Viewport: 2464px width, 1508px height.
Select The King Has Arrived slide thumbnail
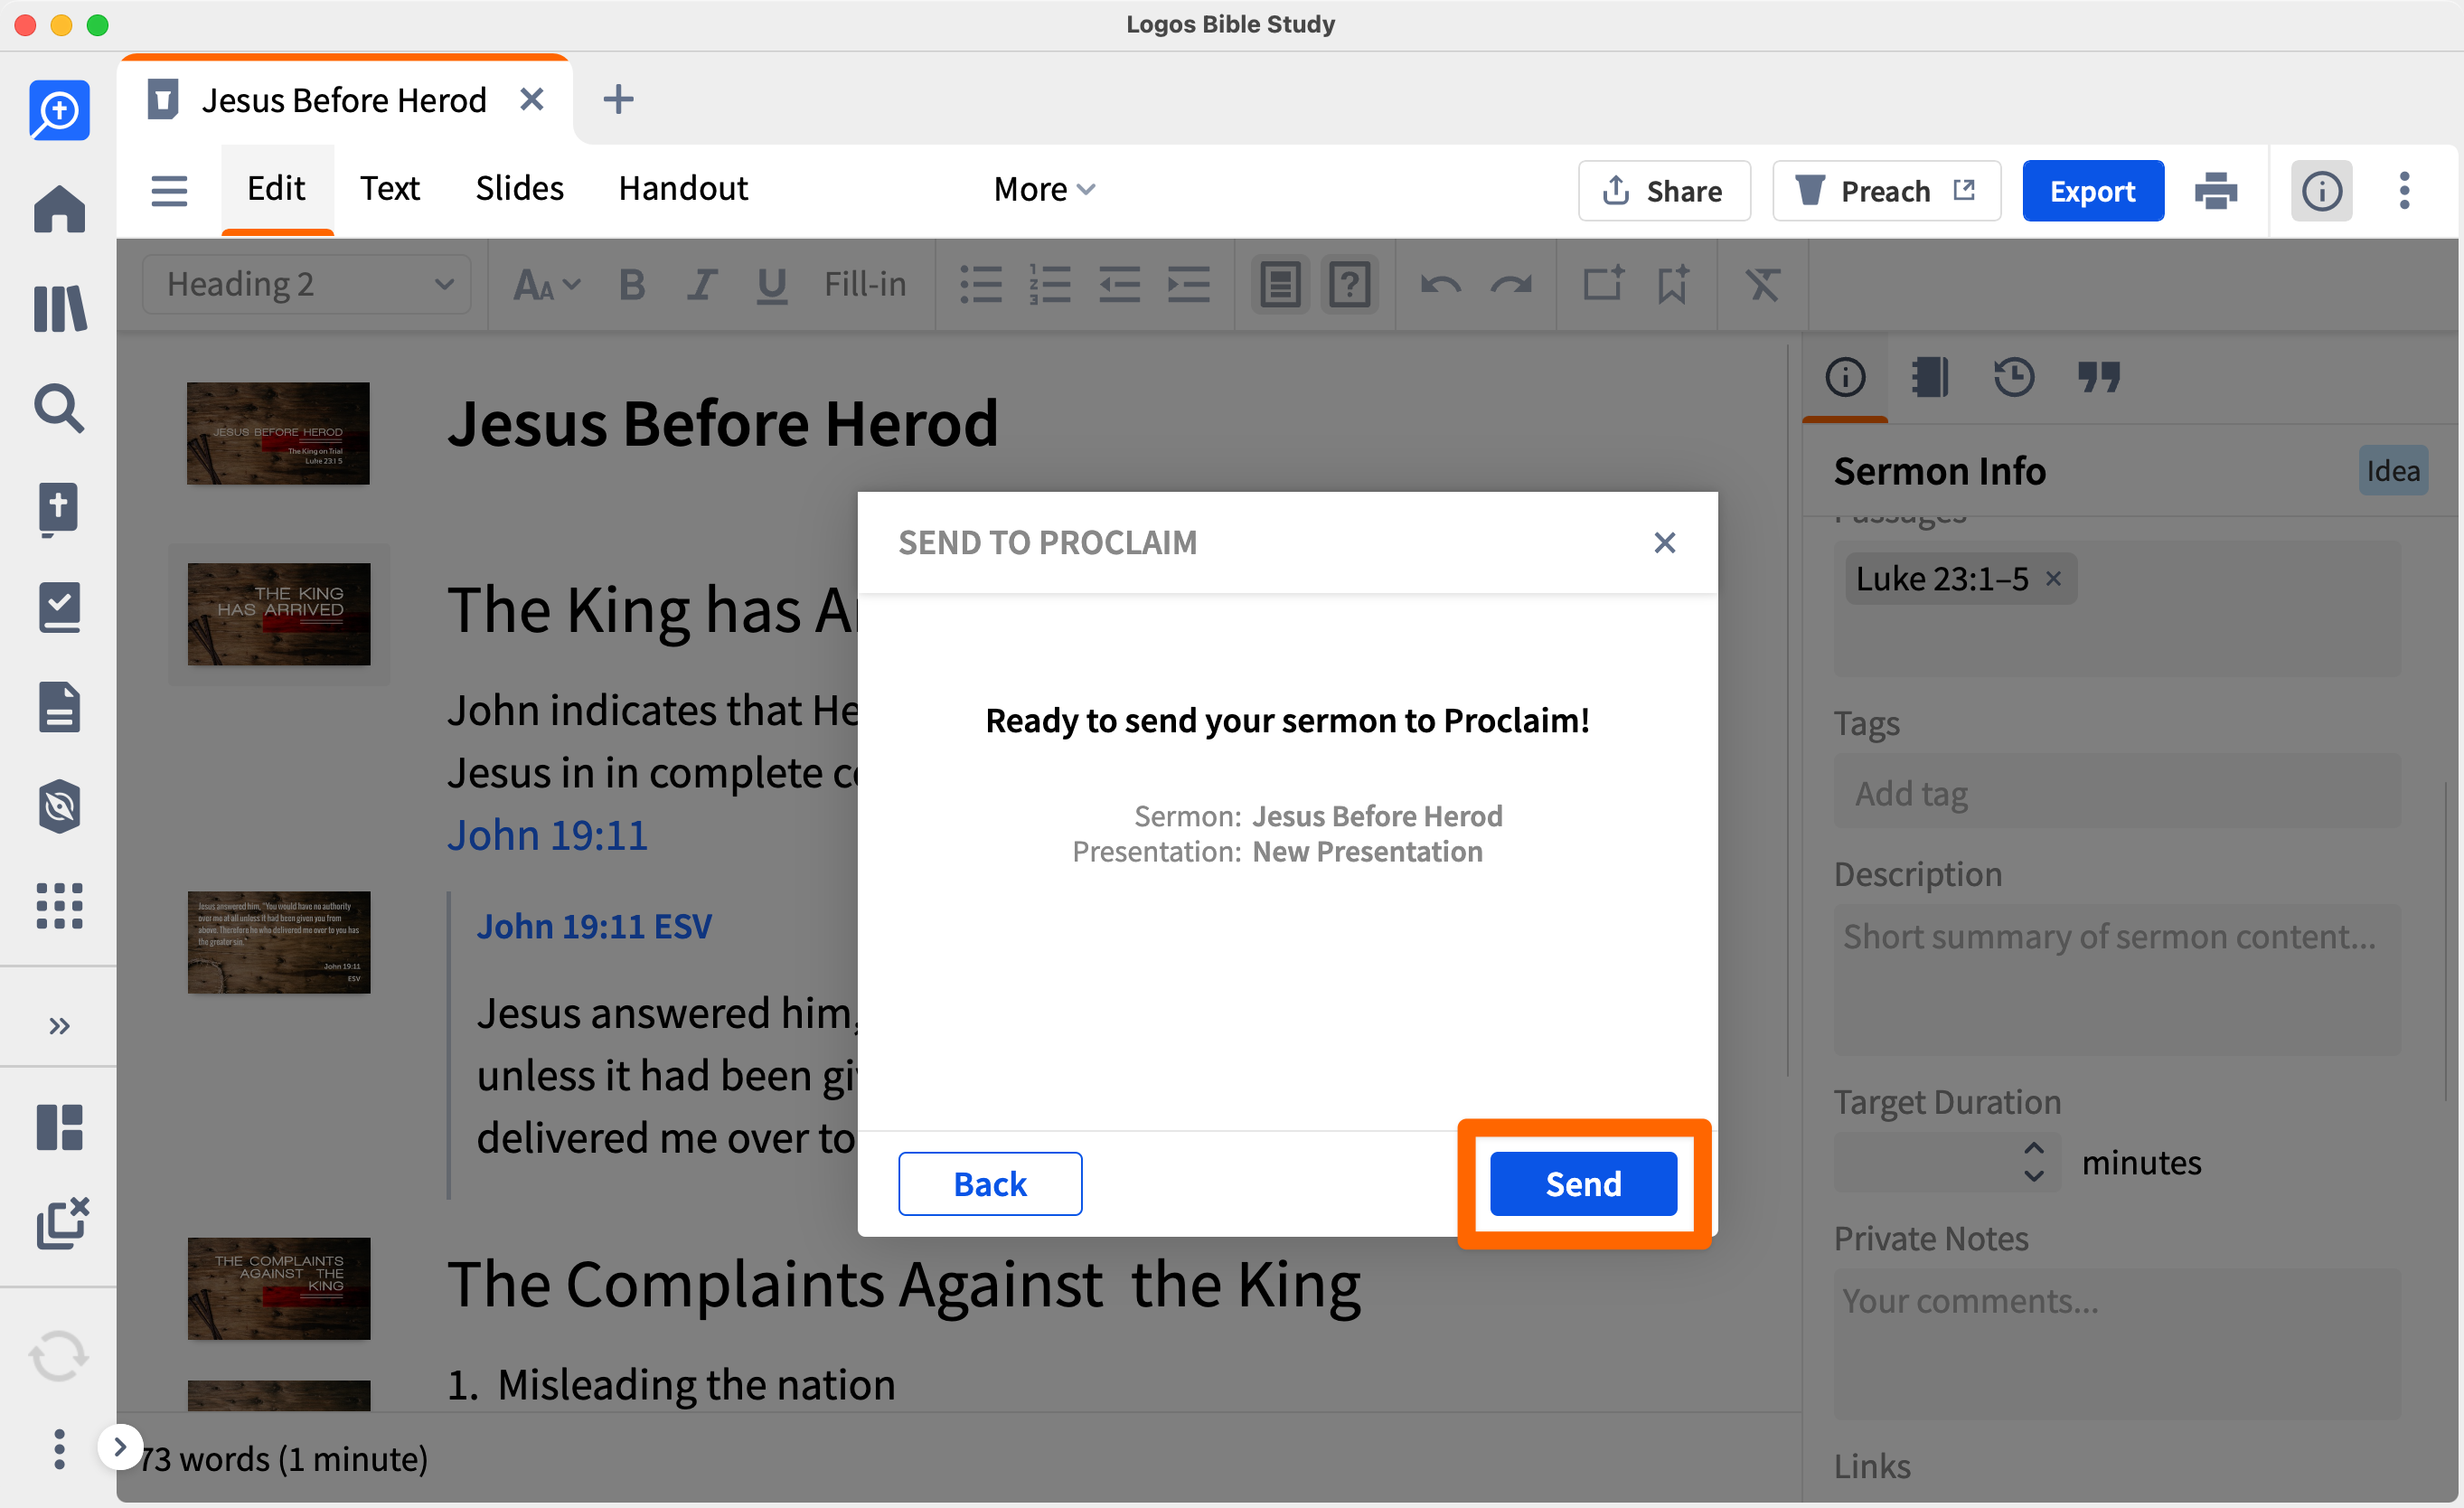tap(279, 614)
